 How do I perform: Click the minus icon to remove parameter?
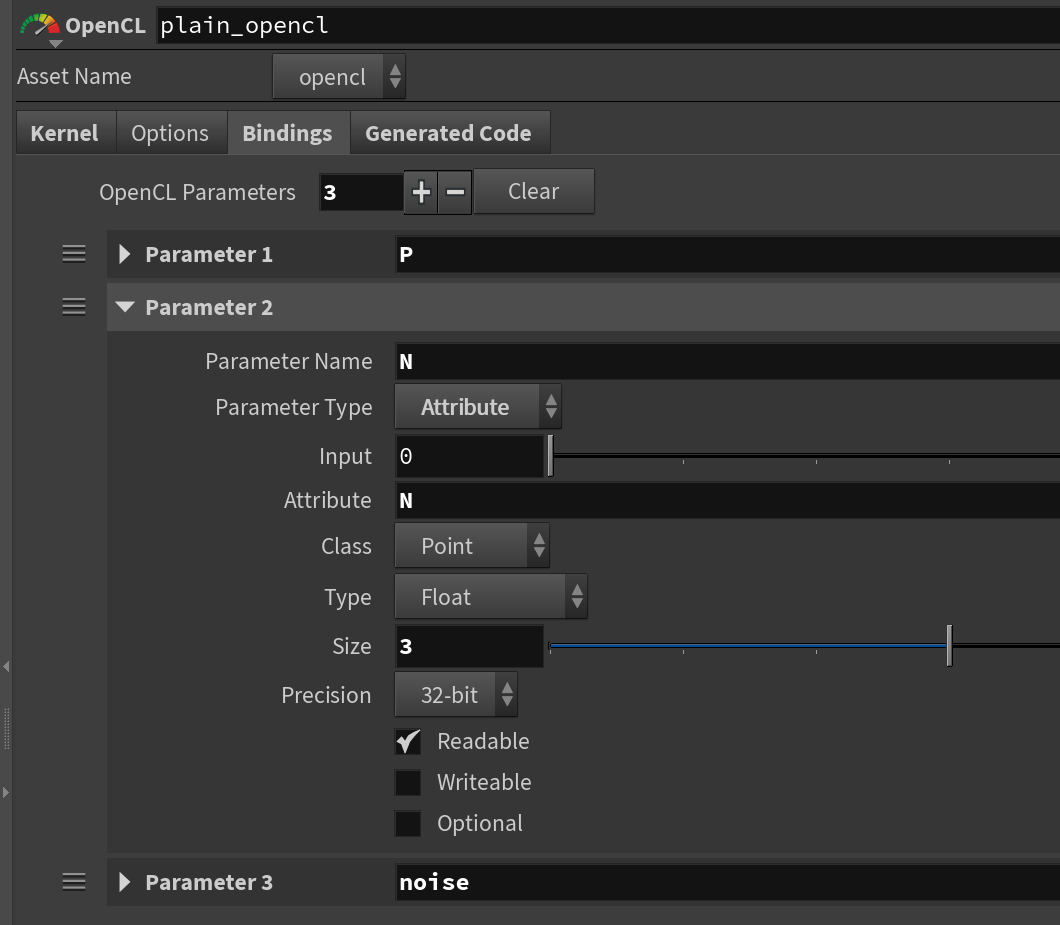coord(455,192)
